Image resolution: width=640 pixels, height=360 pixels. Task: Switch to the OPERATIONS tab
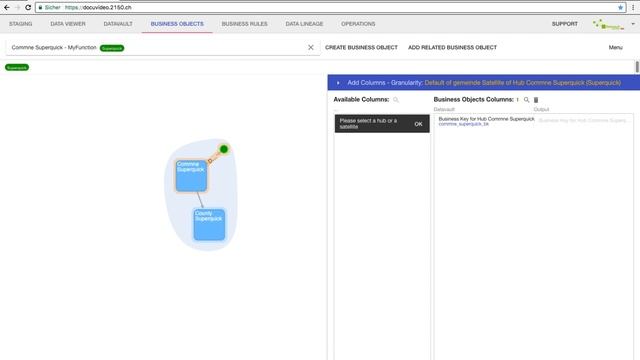point(358,24)
